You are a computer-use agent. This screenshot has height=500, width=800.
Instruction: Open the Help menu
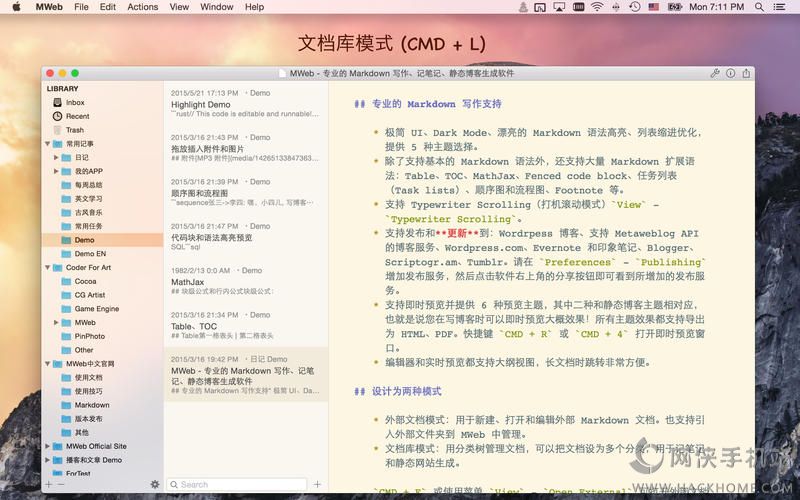254,7
